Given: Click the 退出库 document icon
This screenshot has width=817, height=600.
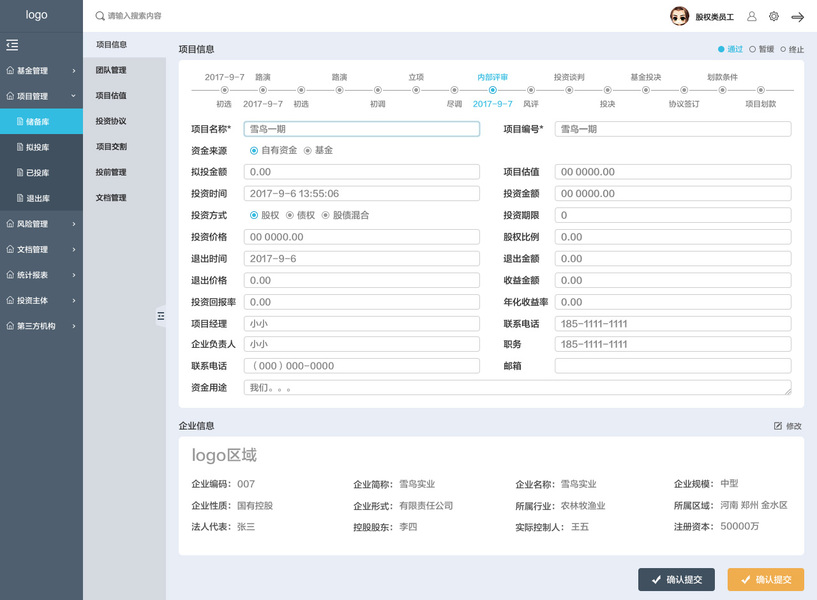Looking at the screenshot, I should pos(20,198).
